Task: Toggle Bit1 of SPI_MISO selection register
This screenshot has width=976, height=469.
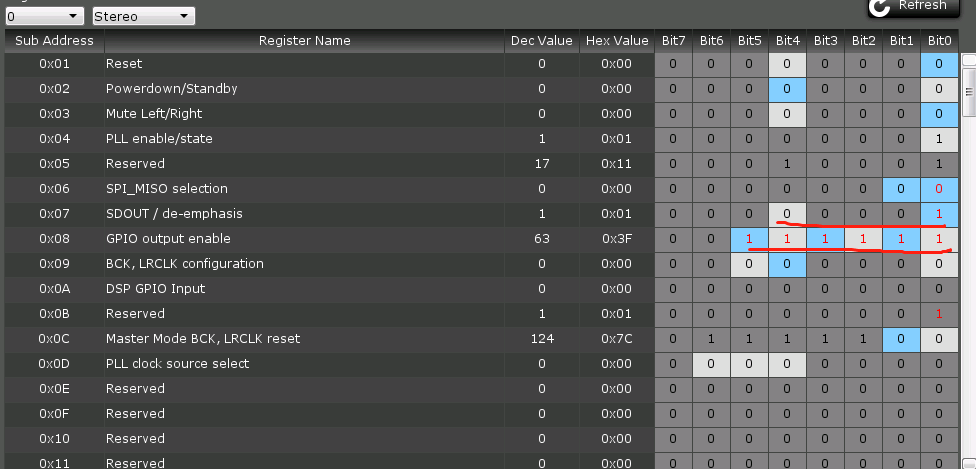Action: pos(901,189)
